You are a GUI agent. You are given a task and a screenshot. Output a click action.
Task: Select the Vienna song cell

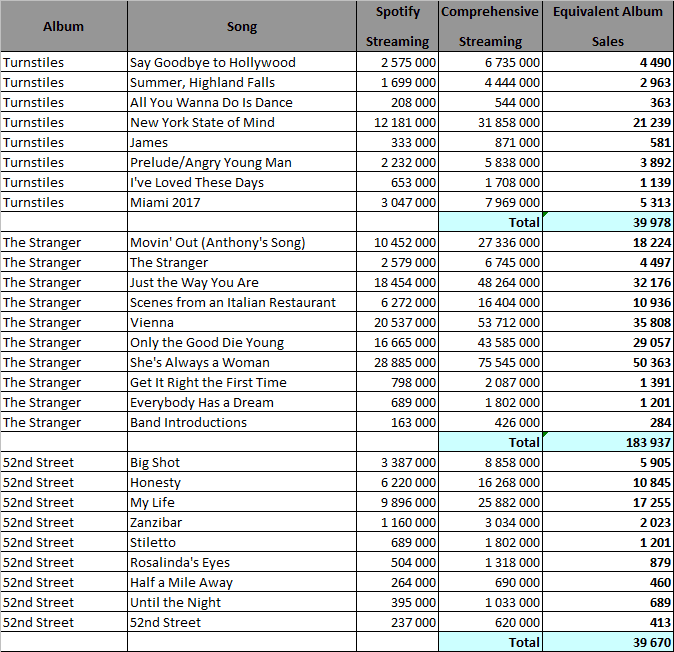[242, 322]
